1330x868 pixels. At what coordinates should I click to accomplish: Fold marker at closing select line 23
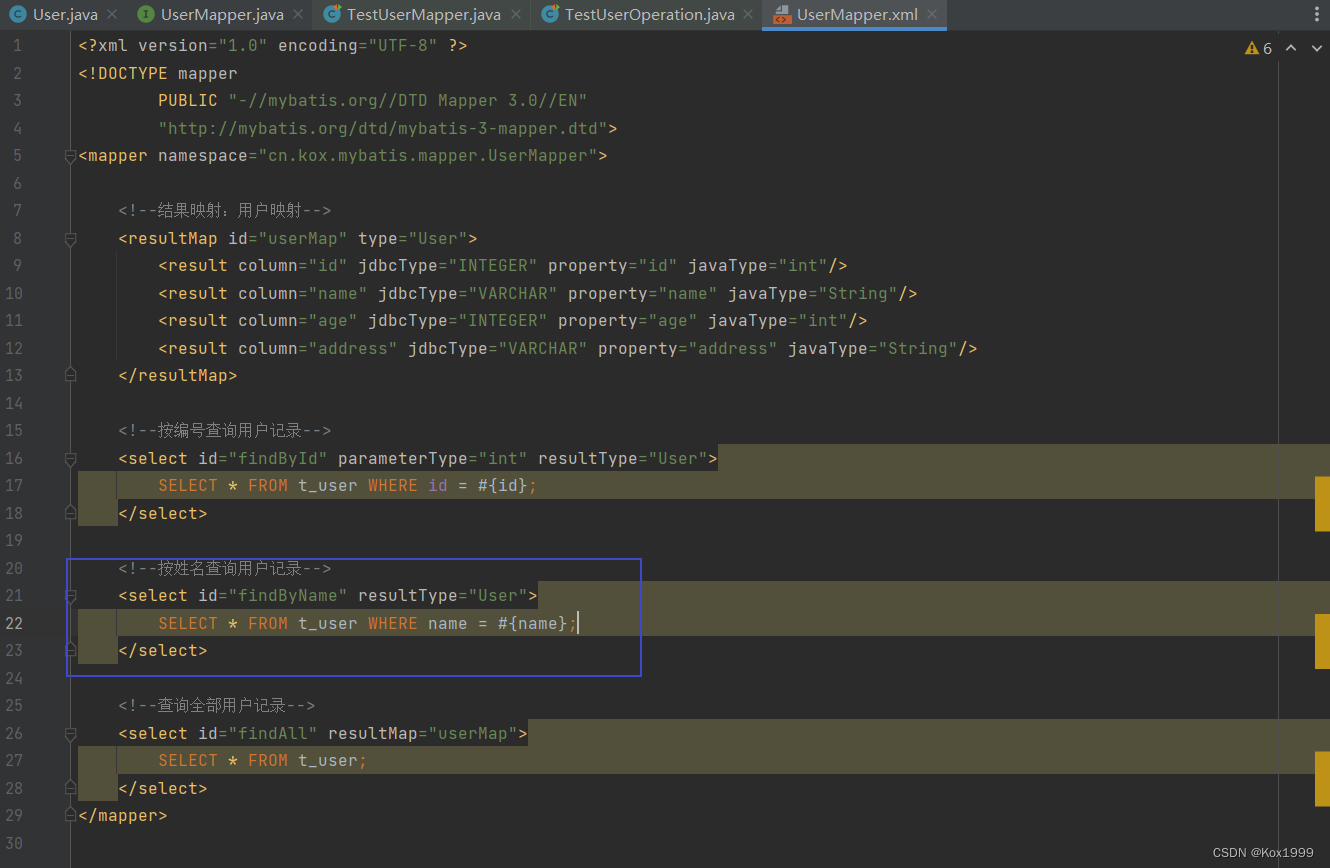point(70,650)
